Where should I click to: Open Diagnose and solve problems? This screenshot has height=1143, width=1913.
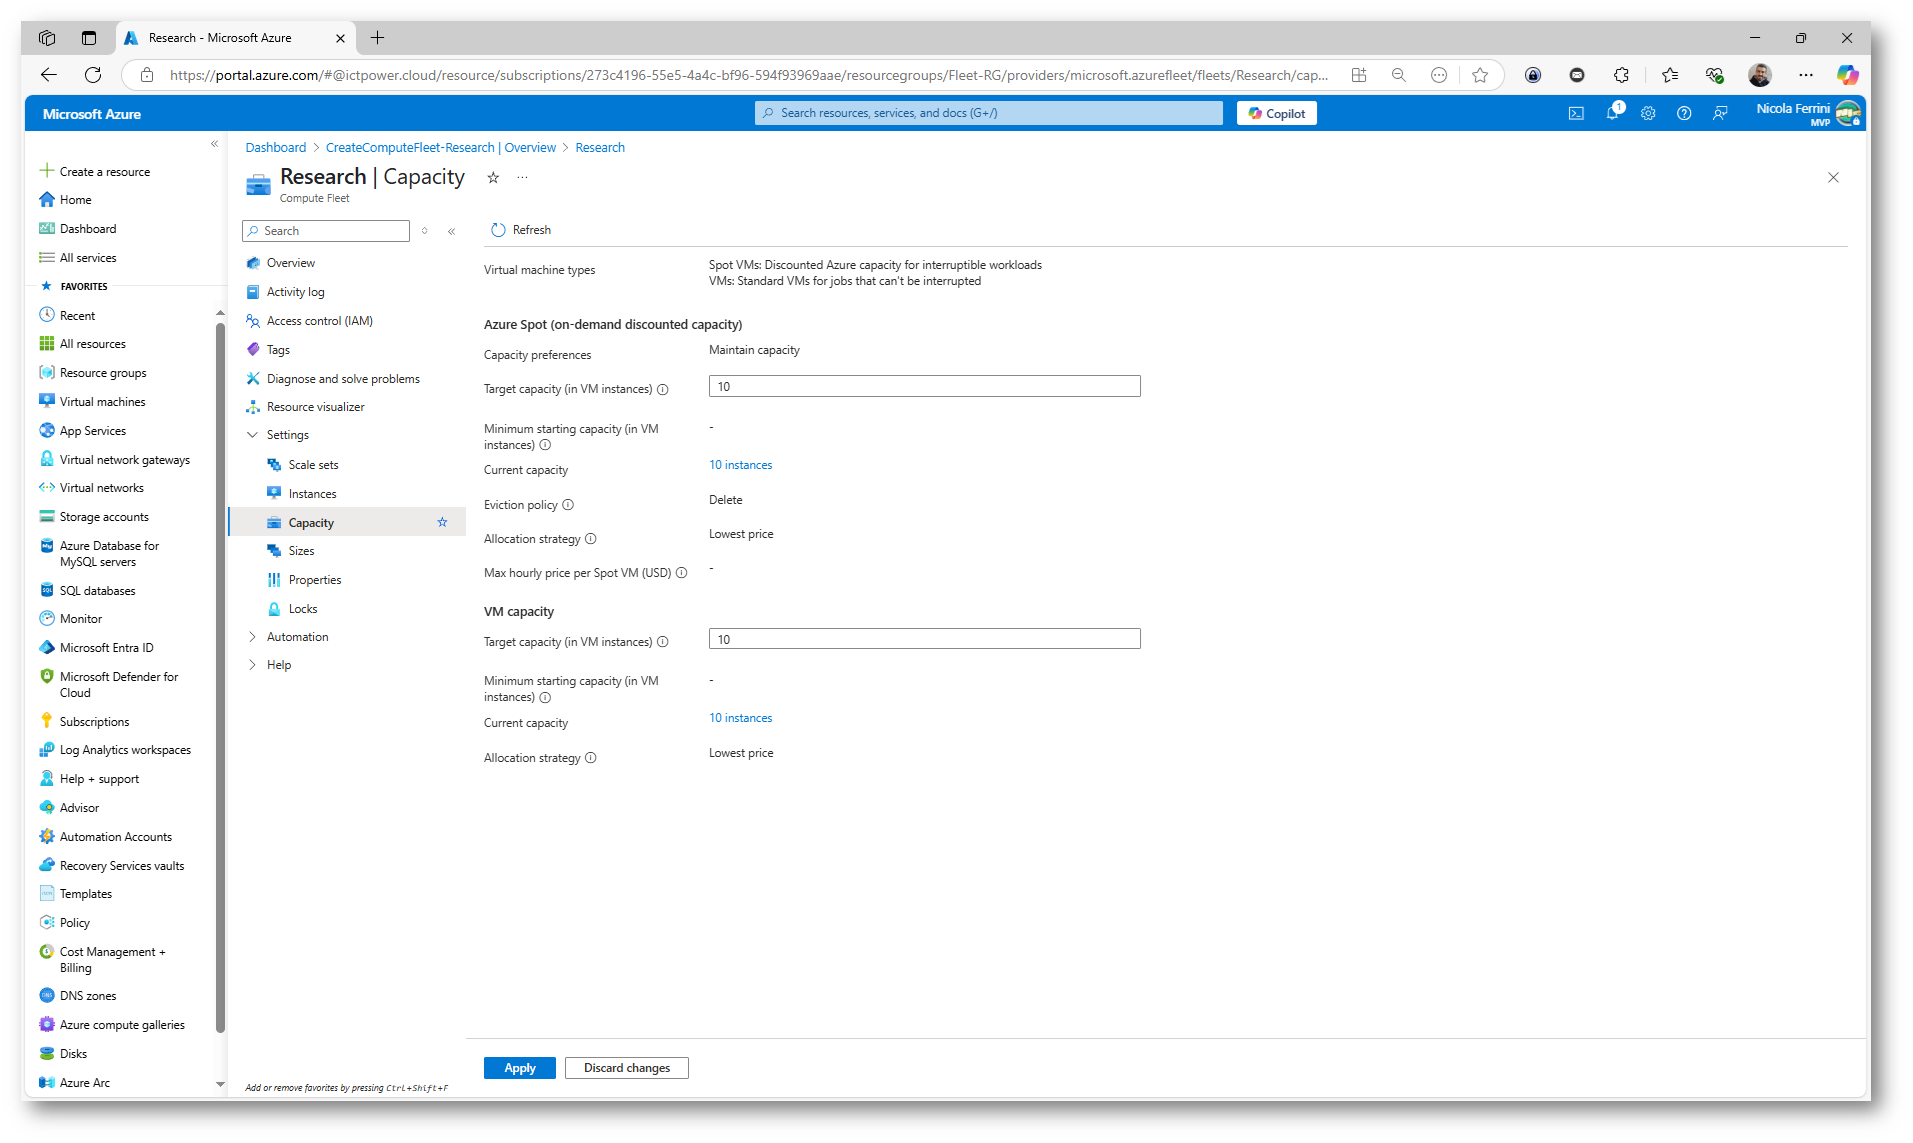coord(343,379)
